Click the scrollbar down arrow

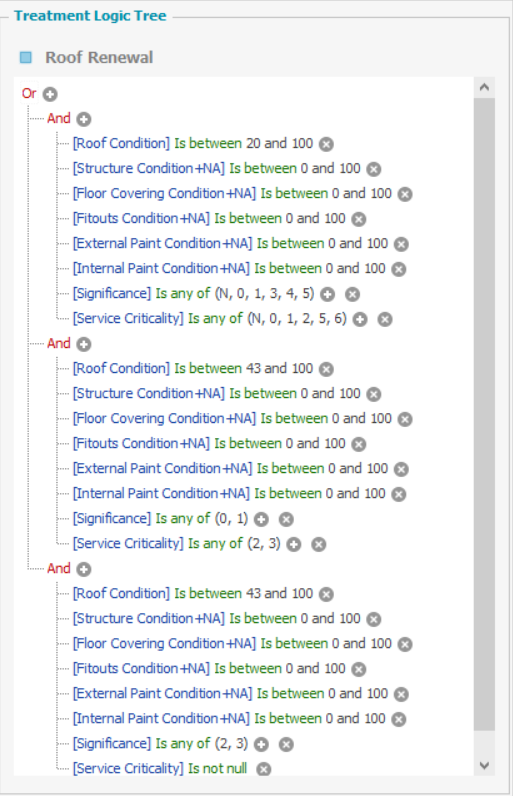484,765
